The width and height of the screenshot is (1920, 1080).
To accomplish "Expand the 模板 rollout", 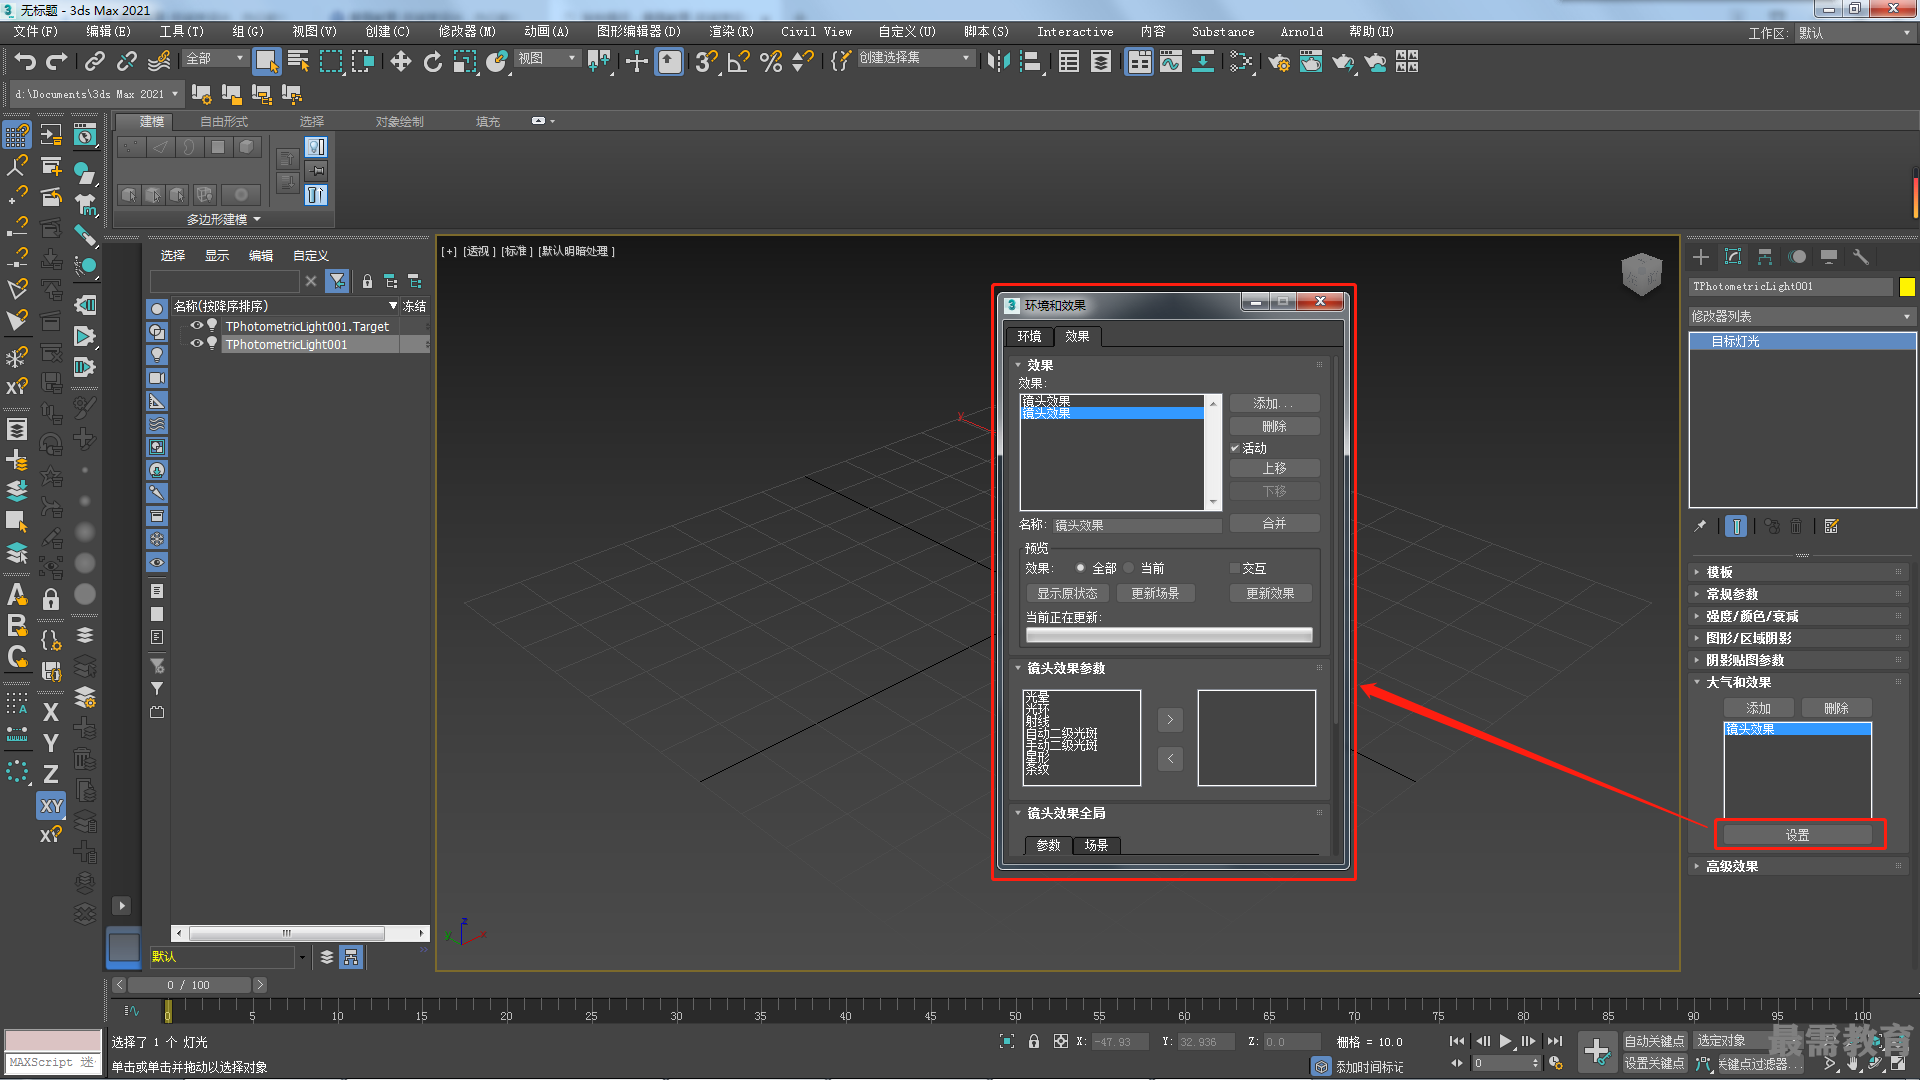I will (1798, 572).
